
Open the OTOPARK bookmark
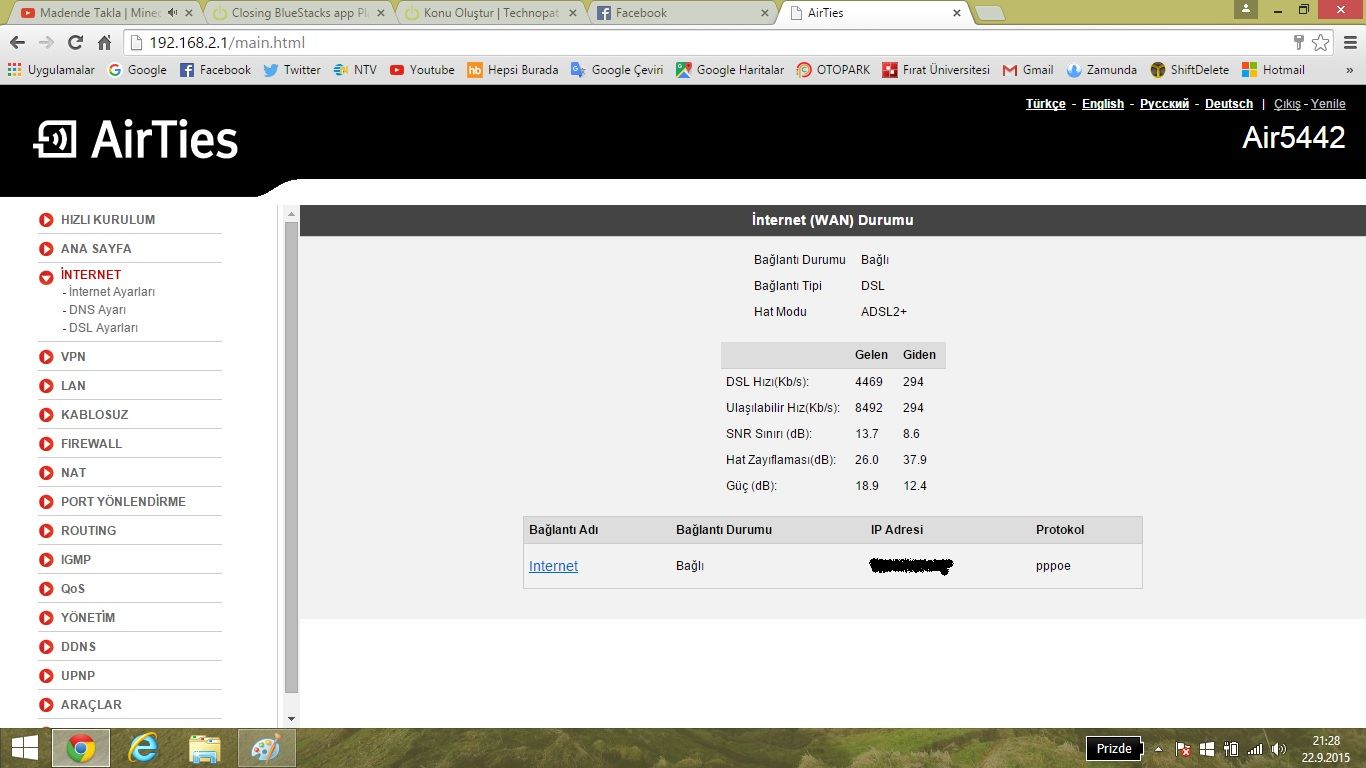pyautogui.click(x=833, y=70)
